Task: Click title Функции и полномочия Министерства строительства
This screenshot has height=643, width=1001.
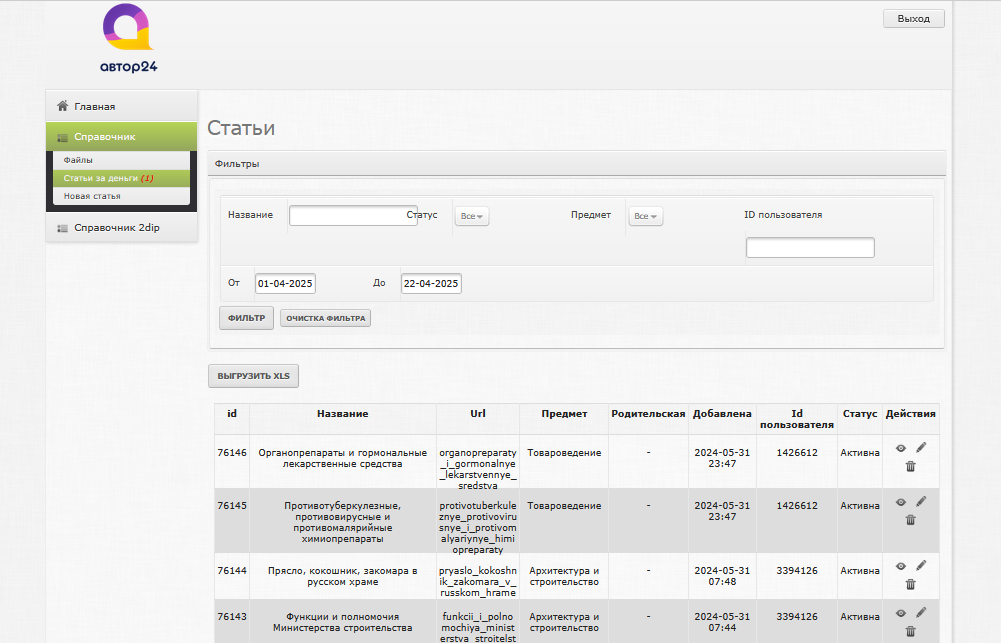Action: (343, 623)
